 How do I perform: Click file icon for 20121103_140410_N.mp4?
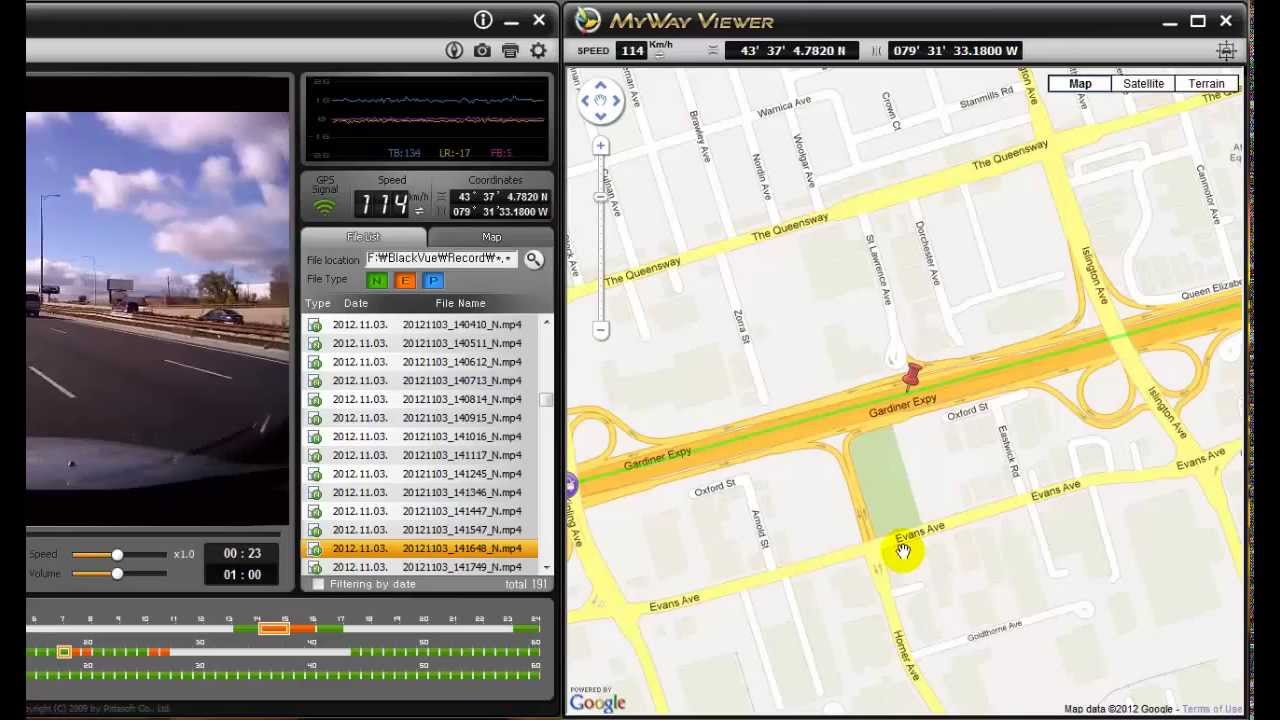[x=315, y=325]
